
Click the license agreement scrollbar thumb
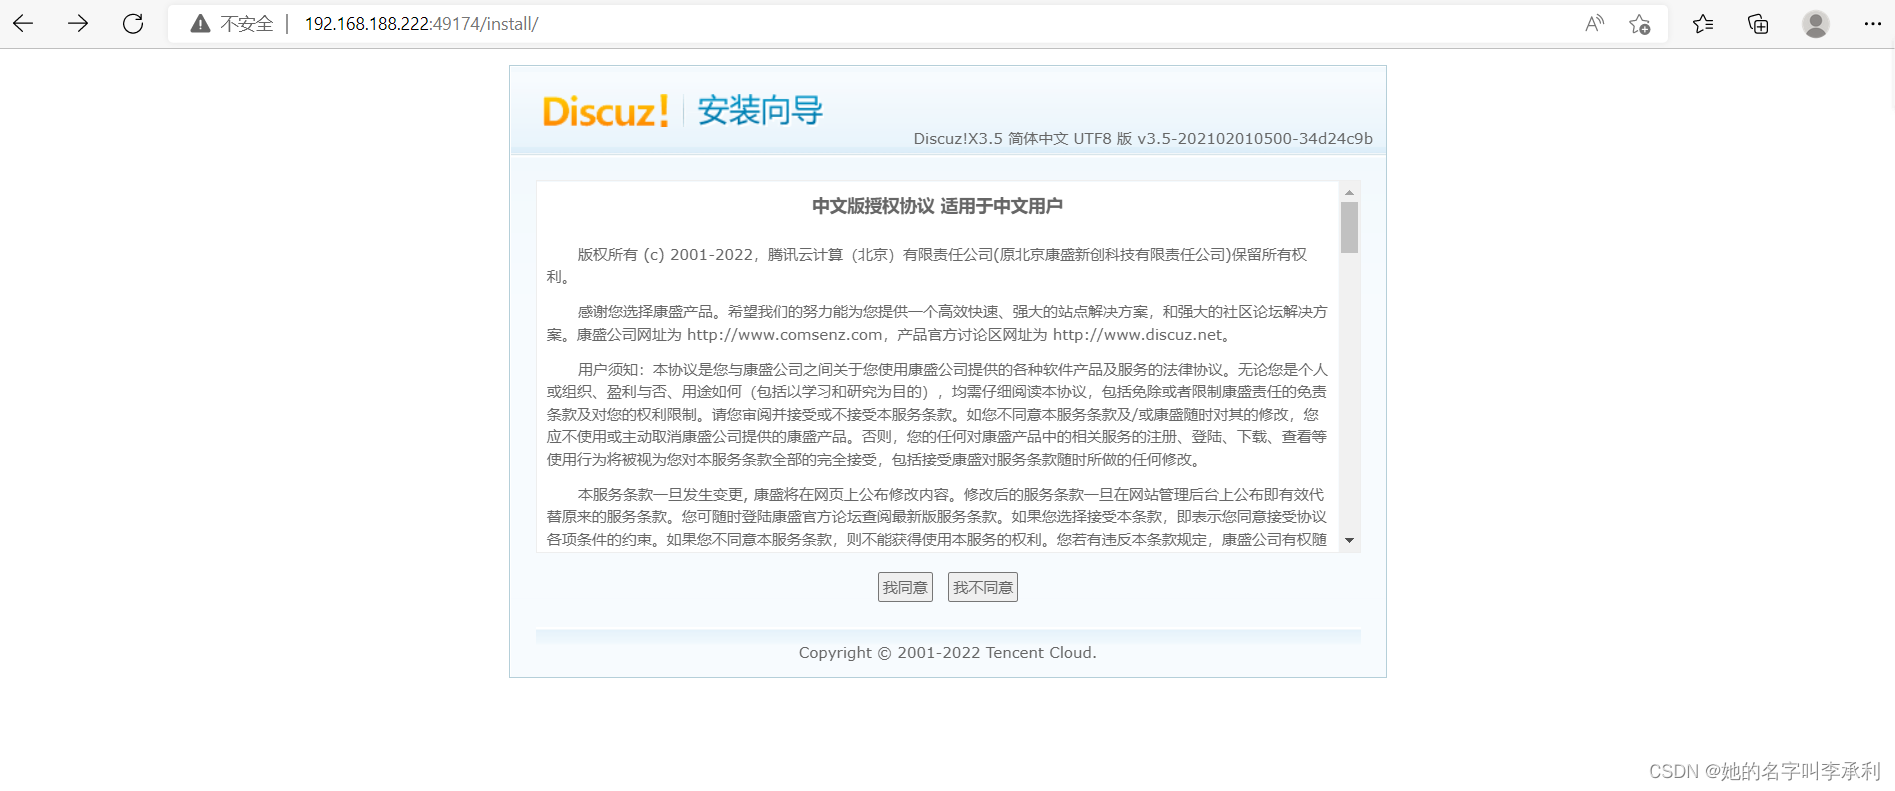point(1349,228)
